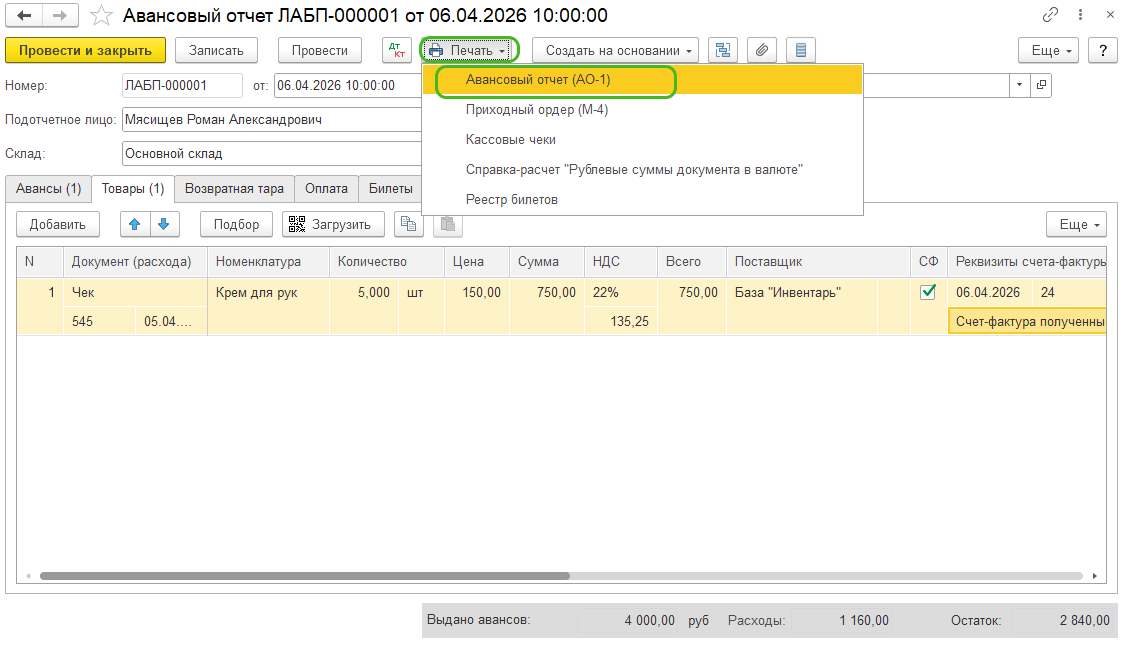Close the document with the X button

coord(1110,14)
